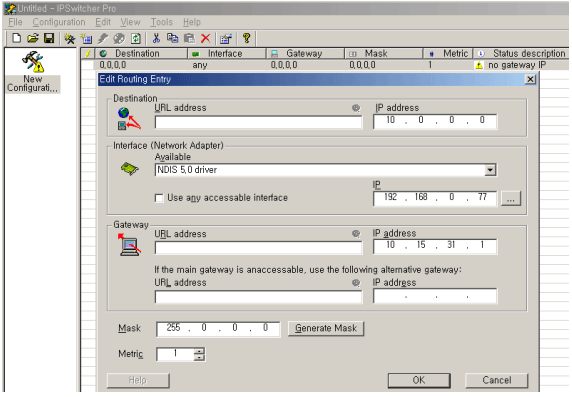Image resolution: width=572 pixels, height=397 pixels.
Task: Enable Use any accessable interface checkbox
Action: point(159,198)
